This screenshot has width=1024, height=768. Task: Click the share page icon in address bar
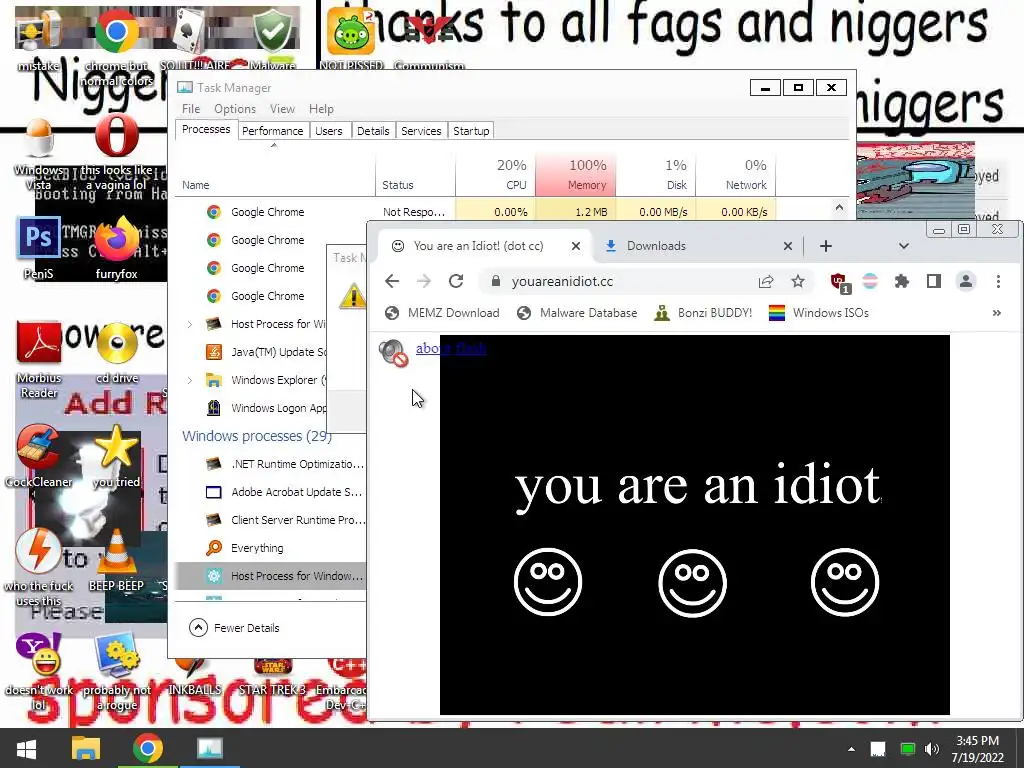(766, 281)
